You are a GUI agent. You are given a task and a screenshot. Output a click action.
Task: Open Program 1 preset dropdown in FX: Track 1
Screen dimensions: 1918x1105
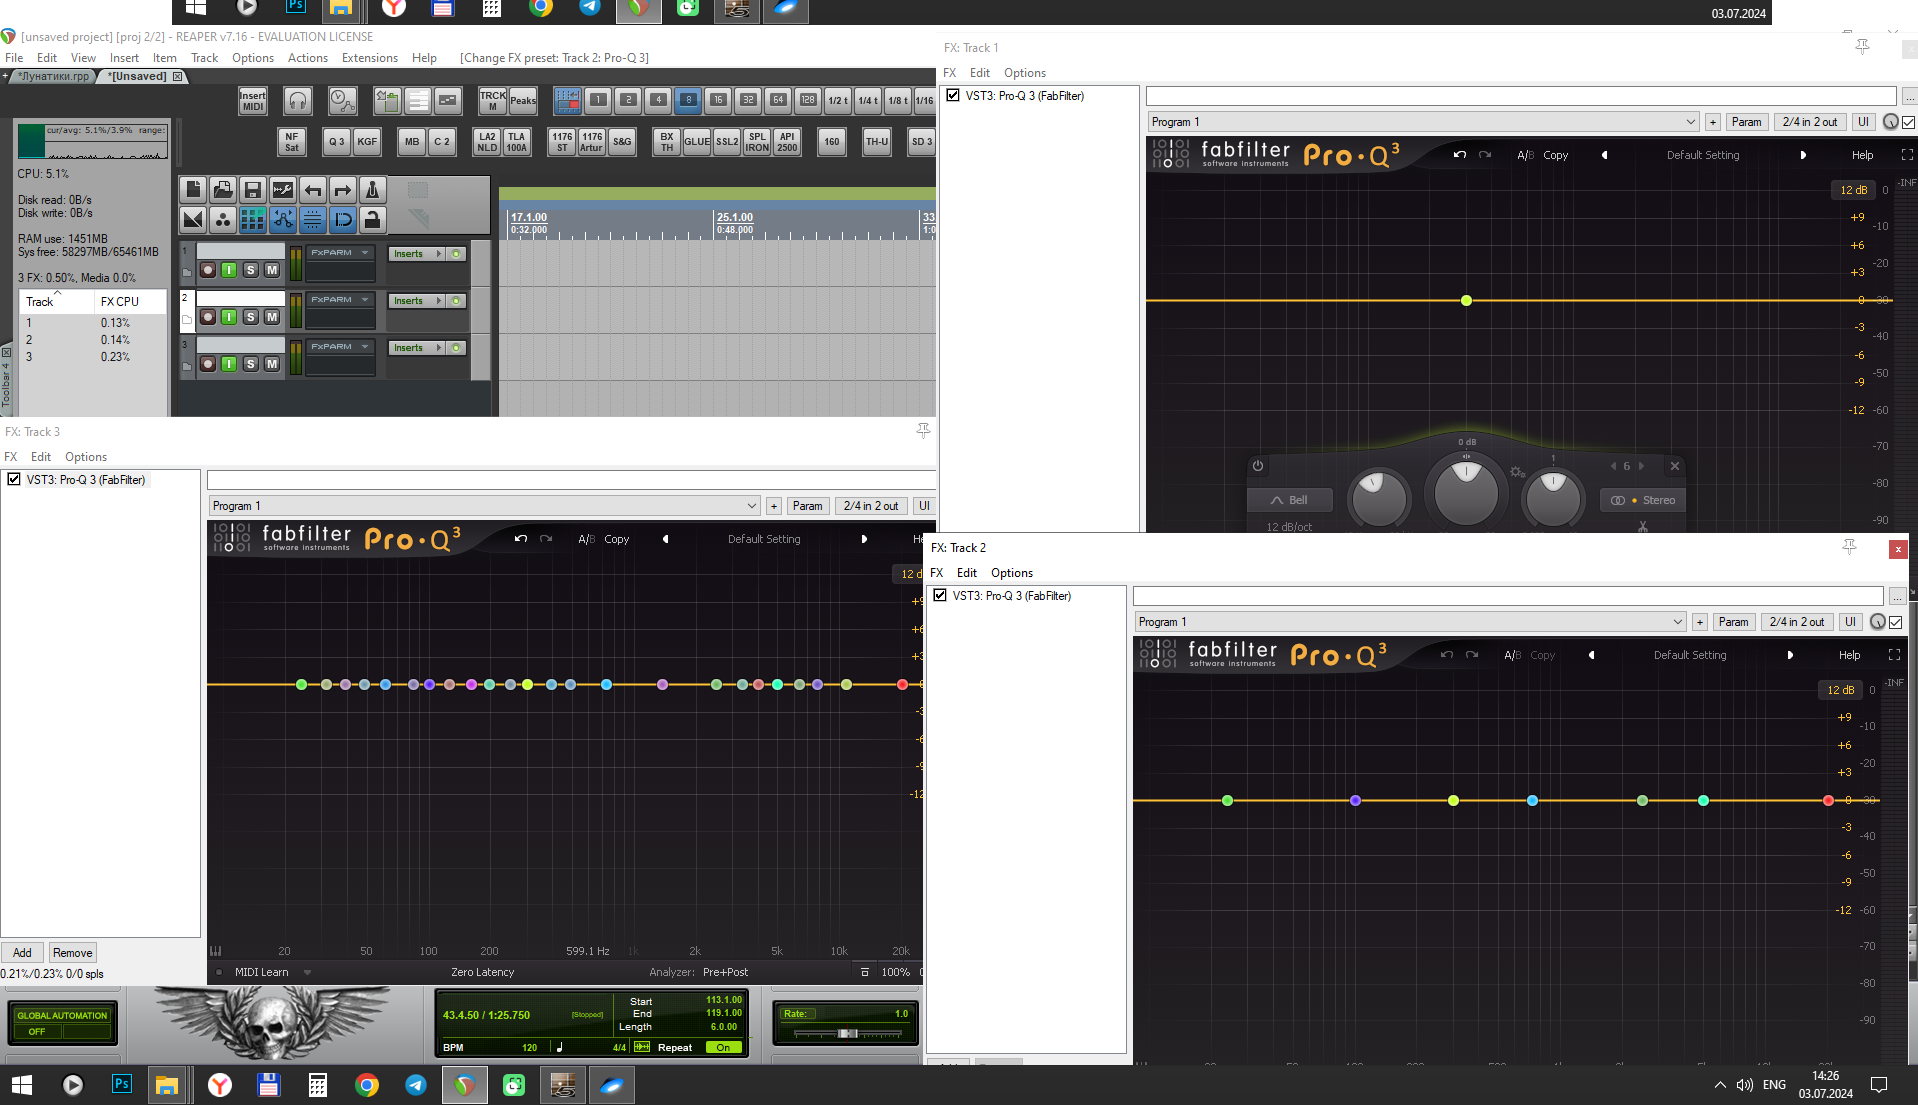(1422, 122)
